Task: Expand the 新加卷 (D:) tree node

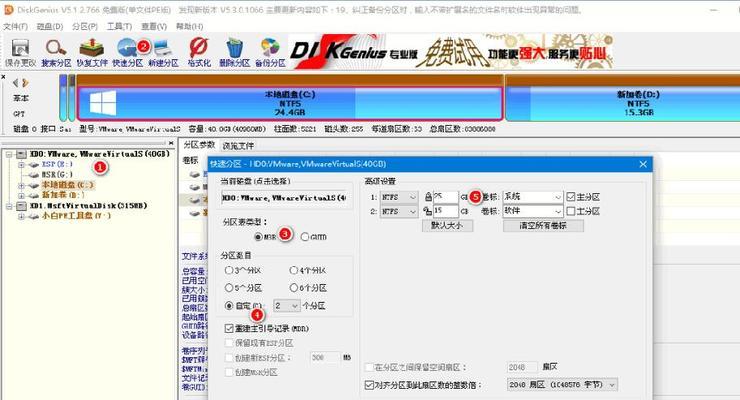Action: coord(21,195)
